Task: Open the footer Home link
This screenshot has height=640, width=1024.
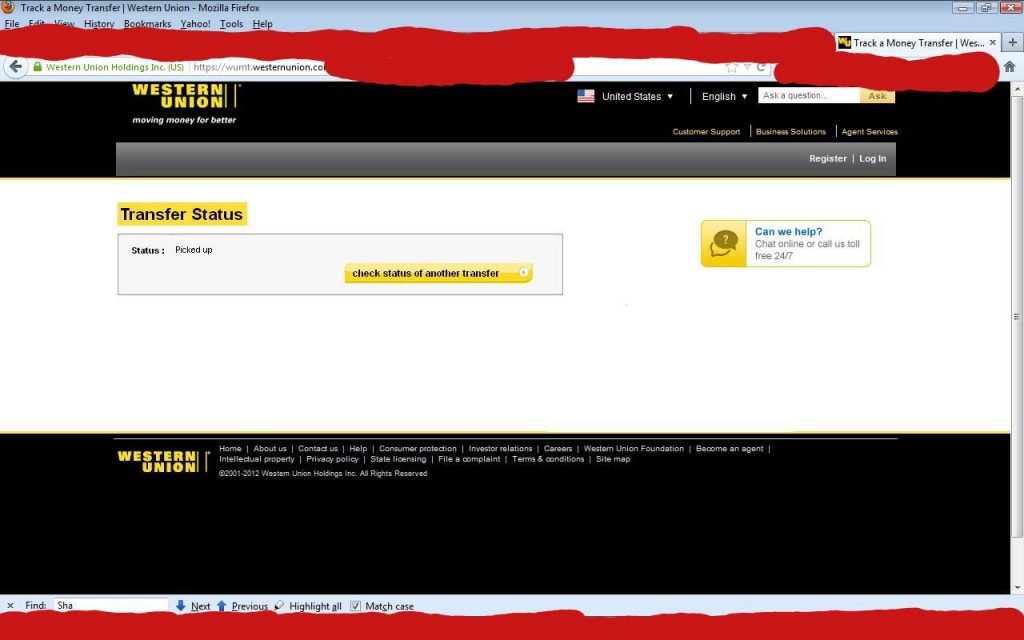Action: point(230,449)
